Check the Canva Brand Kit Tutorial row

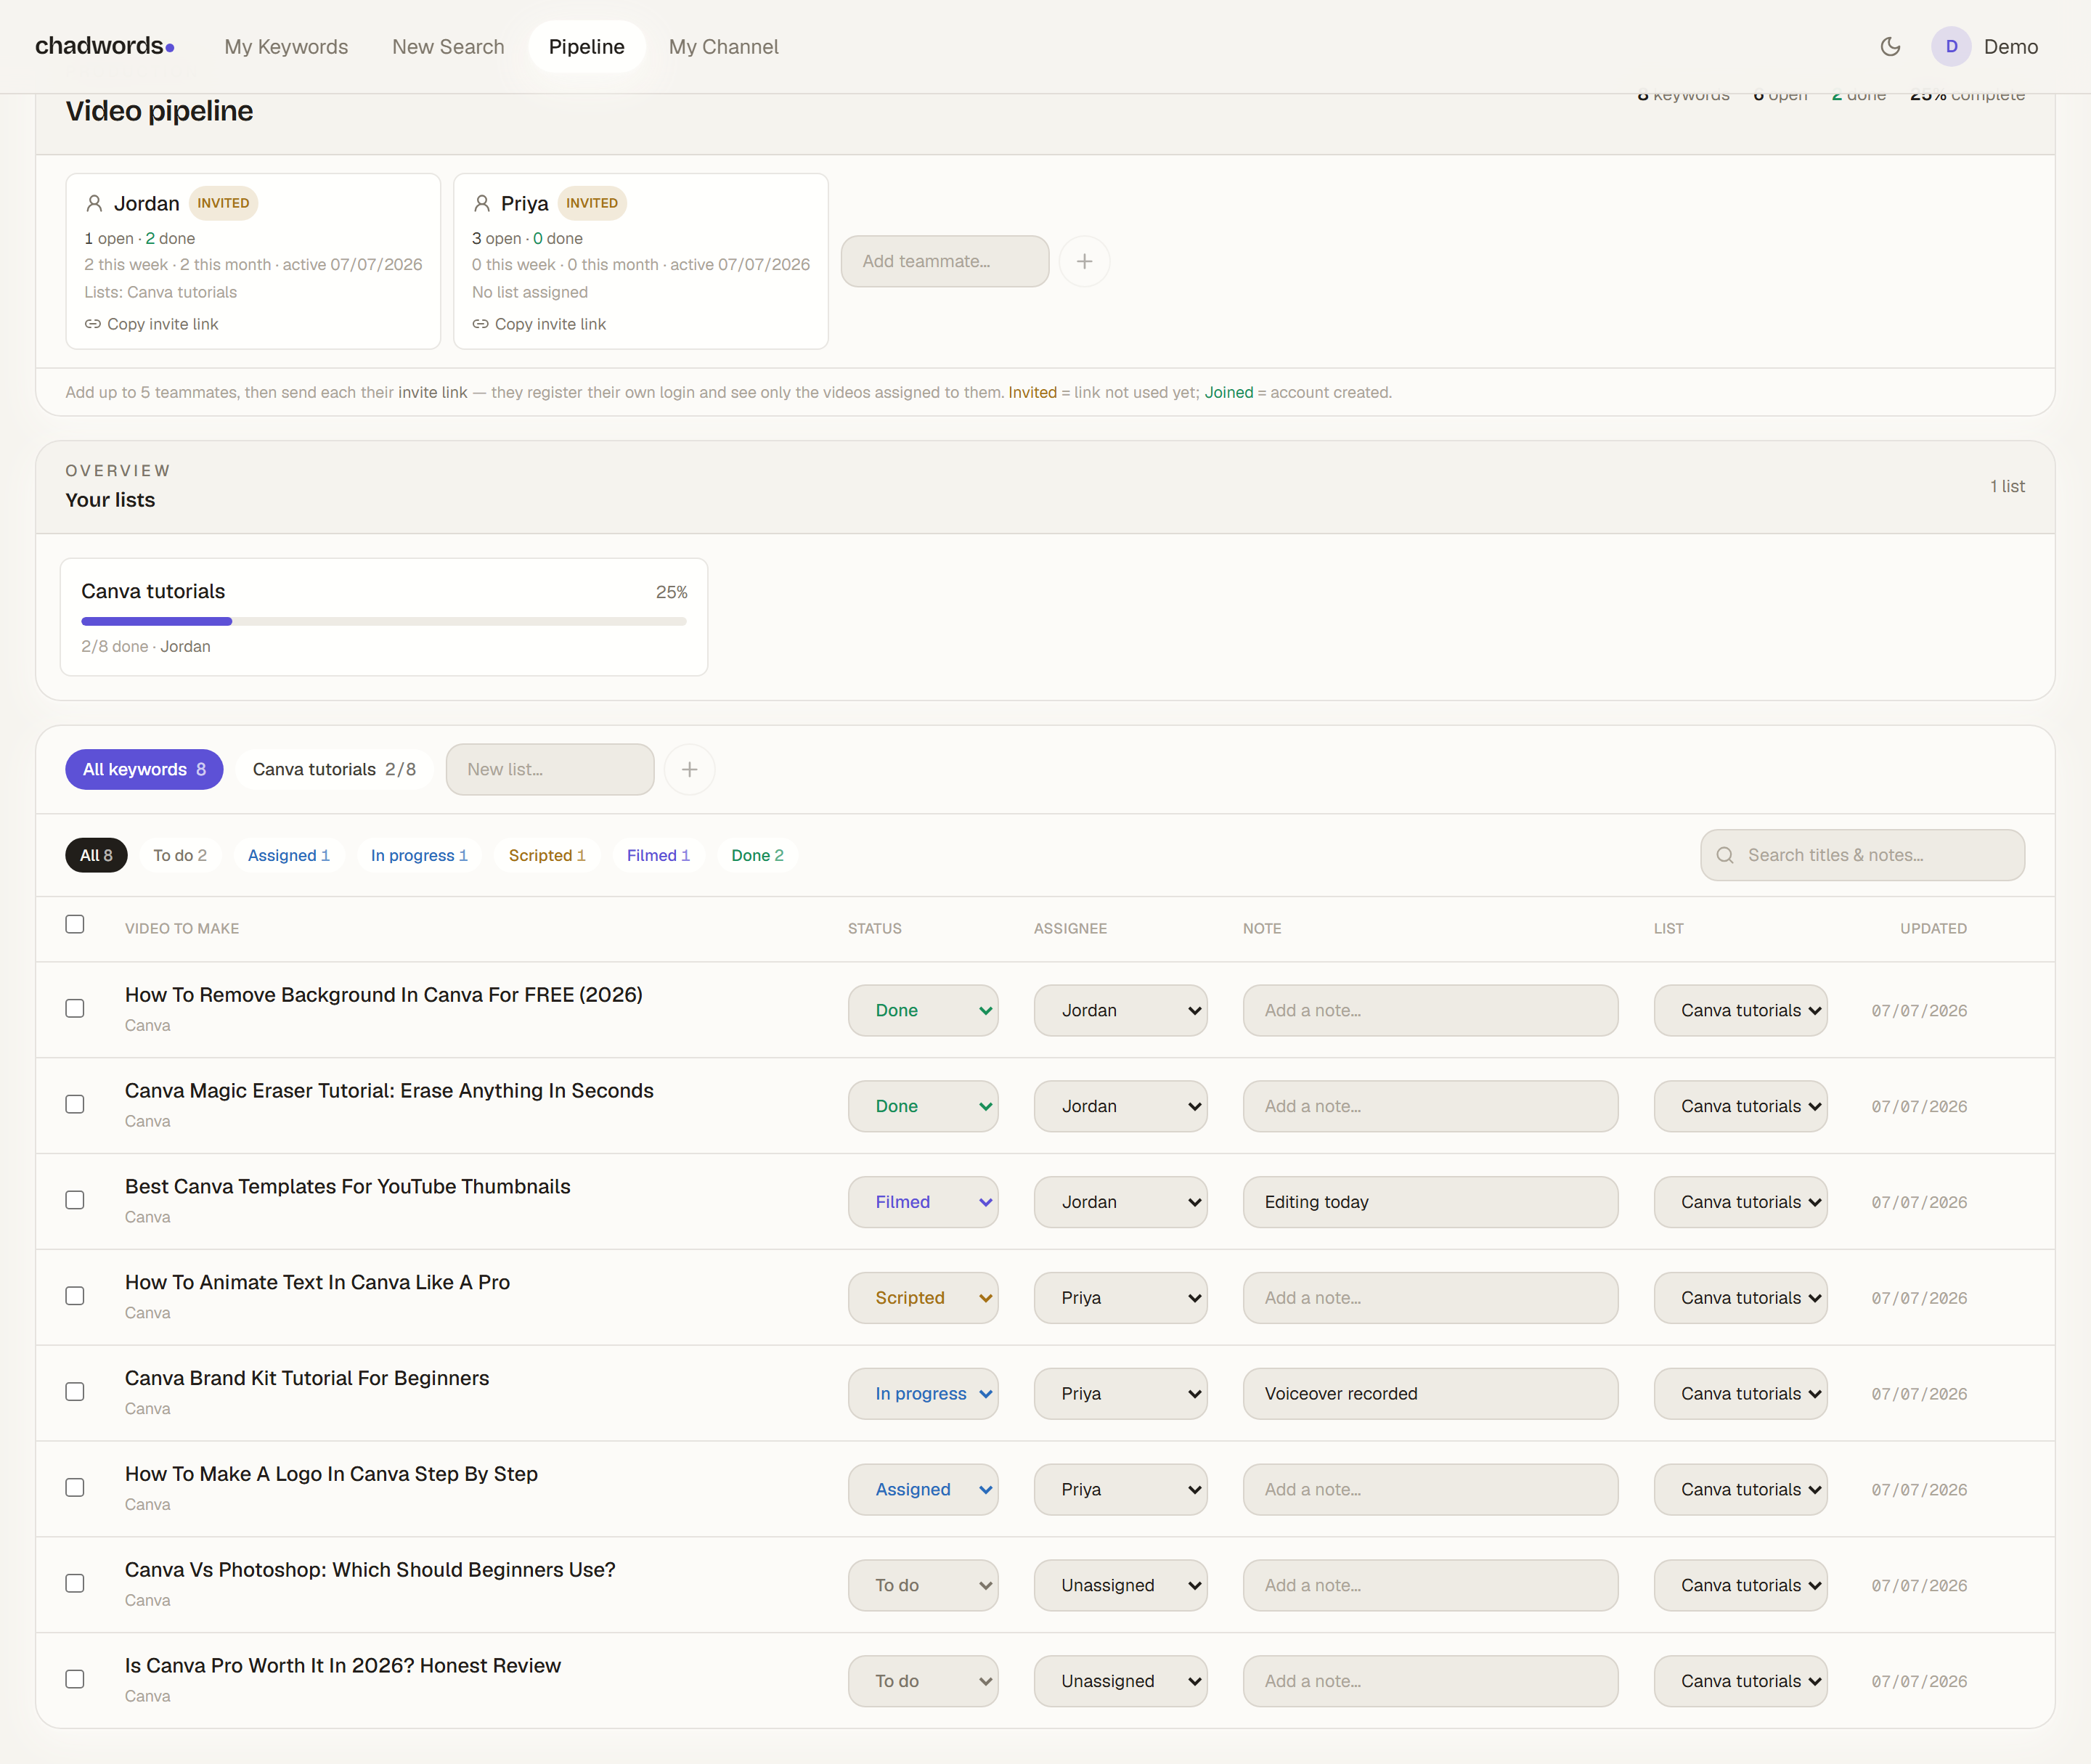pyautogui.click(x=75, y=1392)
